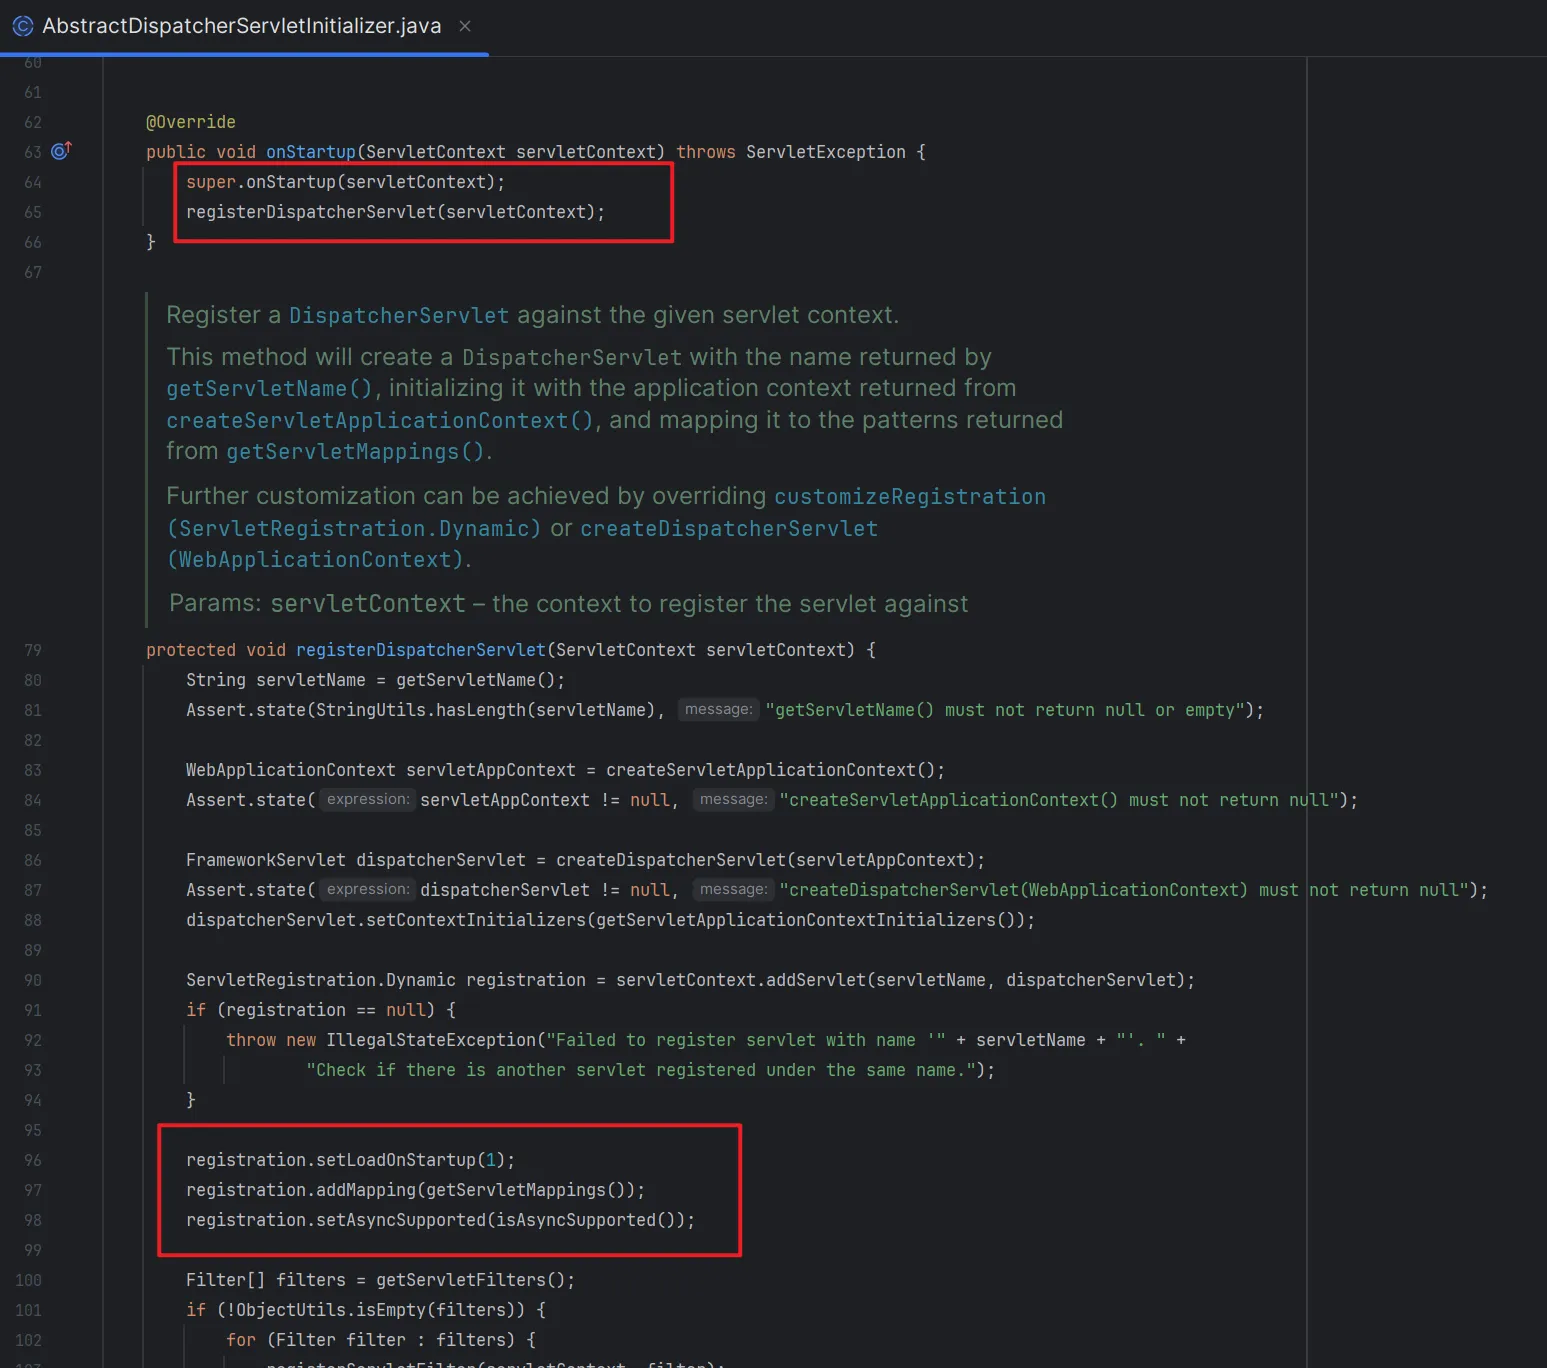The height and width of the screenshot is (1368, 1547).
Task: Click the customizeRegistration doc link
Action: point(909,497)
